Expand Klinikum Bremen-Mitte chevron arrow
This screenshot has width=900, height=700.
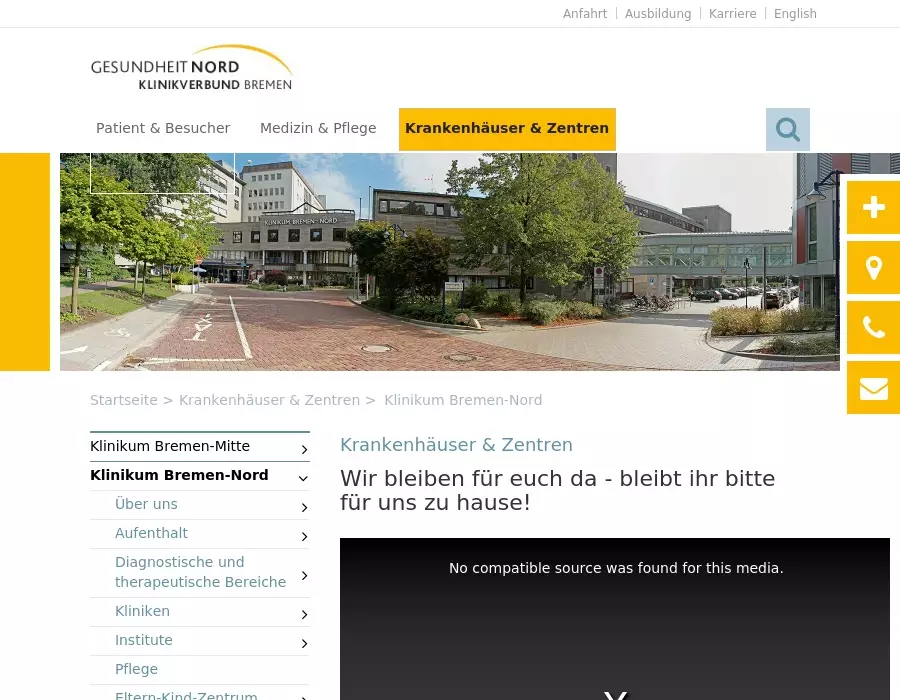click(x=304, y=449)
